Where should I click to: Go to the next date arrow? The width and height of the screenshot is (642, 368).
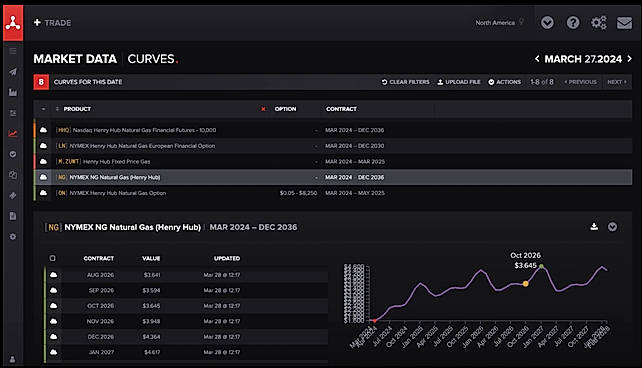(x=630, y=59)
